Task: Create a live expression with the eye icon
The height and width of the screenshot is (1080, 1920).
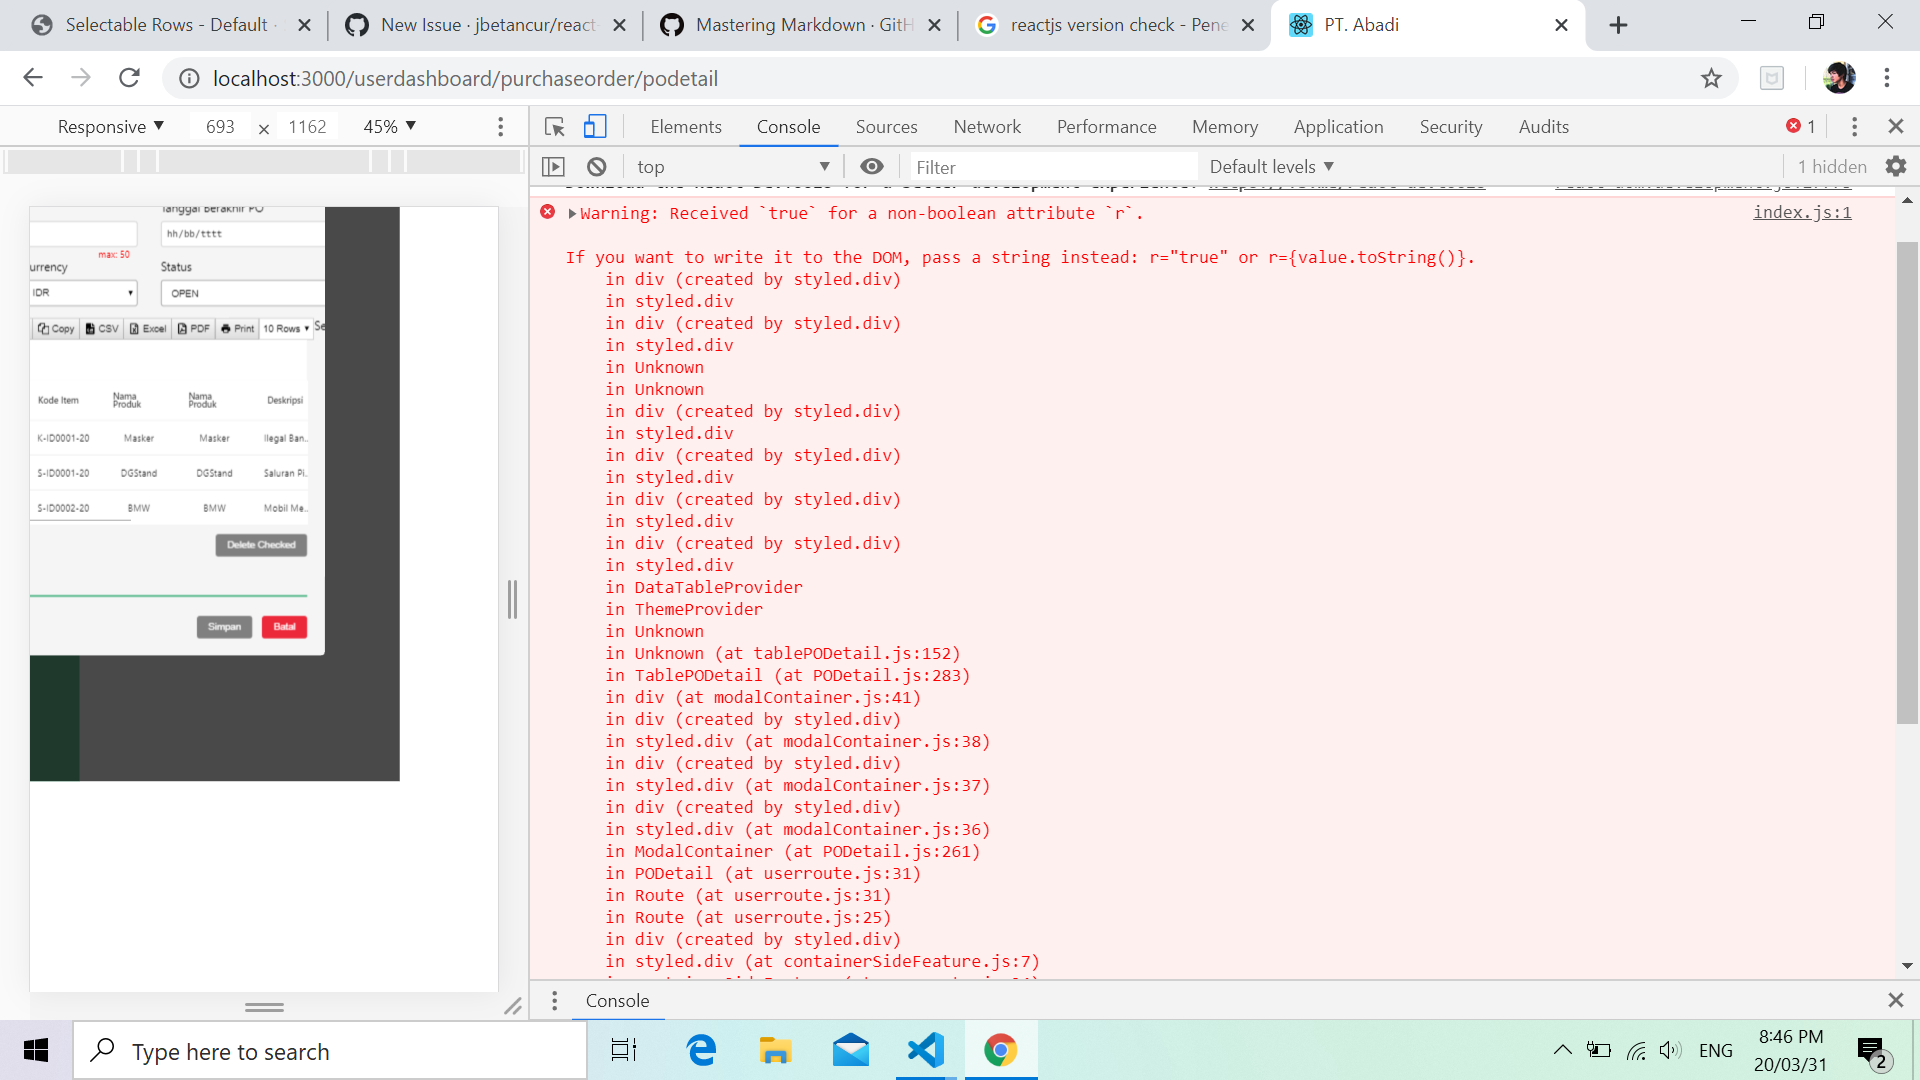Action: 872,166
